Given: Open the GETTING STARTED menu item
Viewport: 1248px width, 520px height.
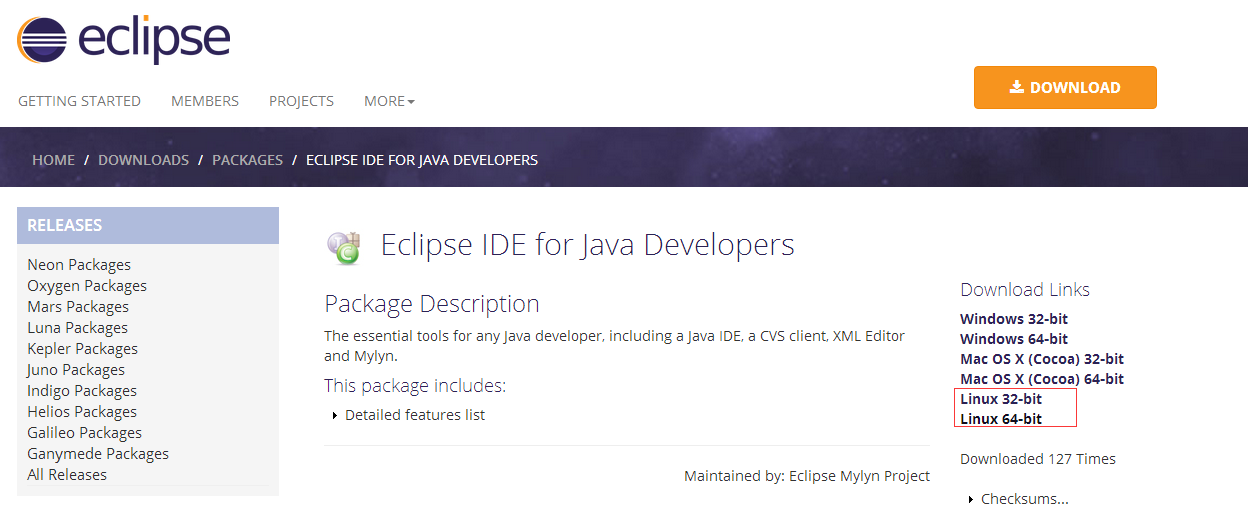Looking at the screenshot, I should pos(79,101).
